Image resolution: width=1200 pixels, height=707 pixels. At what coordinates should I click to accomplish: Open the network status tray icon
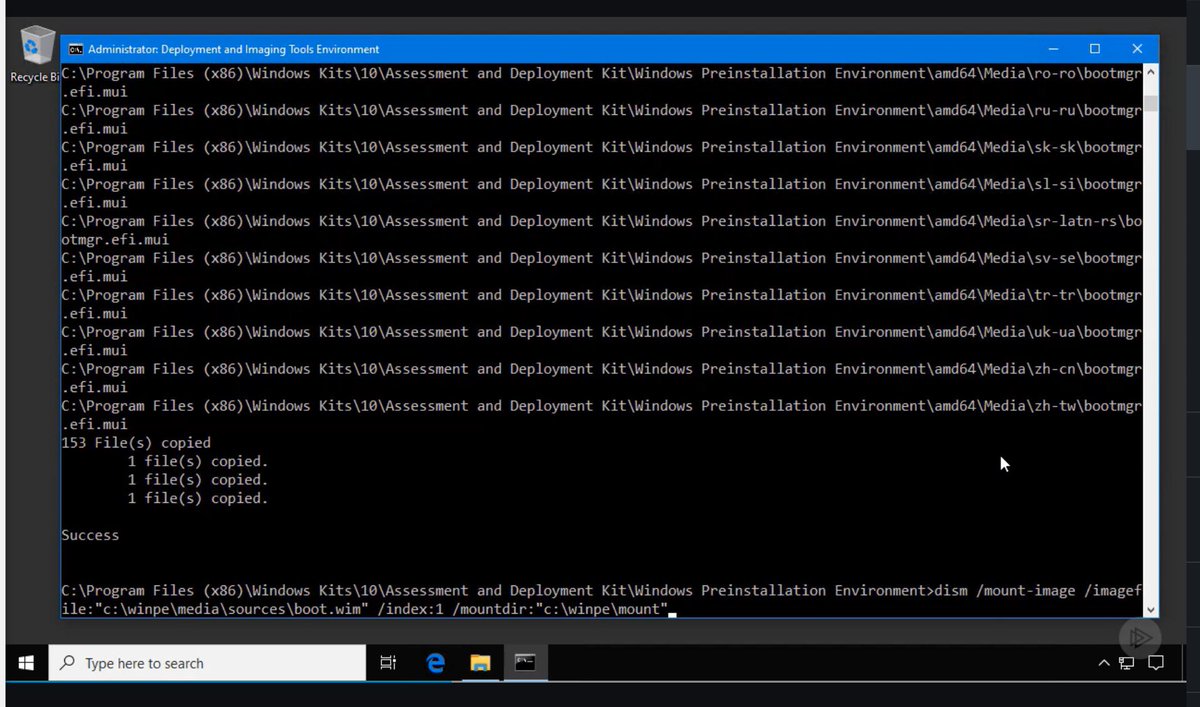(1127, 663)
